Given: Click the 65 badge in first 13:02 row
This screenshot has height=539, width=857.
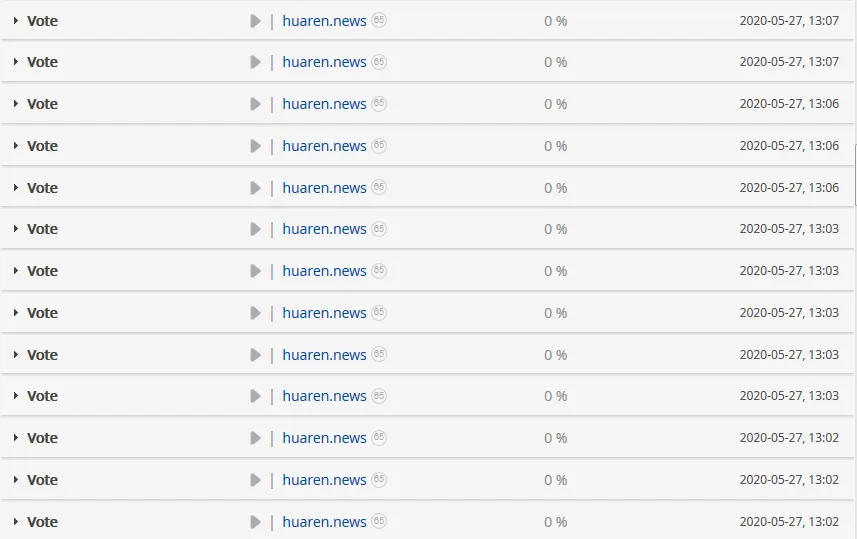Looking at the screenshot, I should pos(379,437).
